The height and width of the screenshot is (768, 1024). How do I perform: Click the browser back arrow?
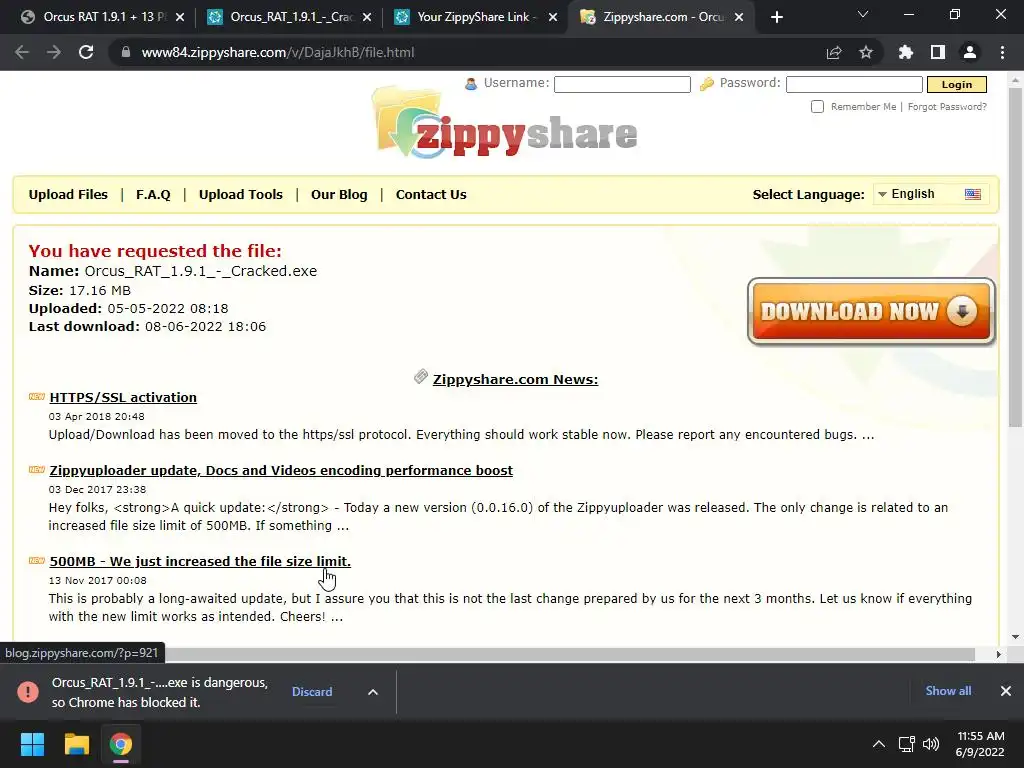tap(22, 52)
